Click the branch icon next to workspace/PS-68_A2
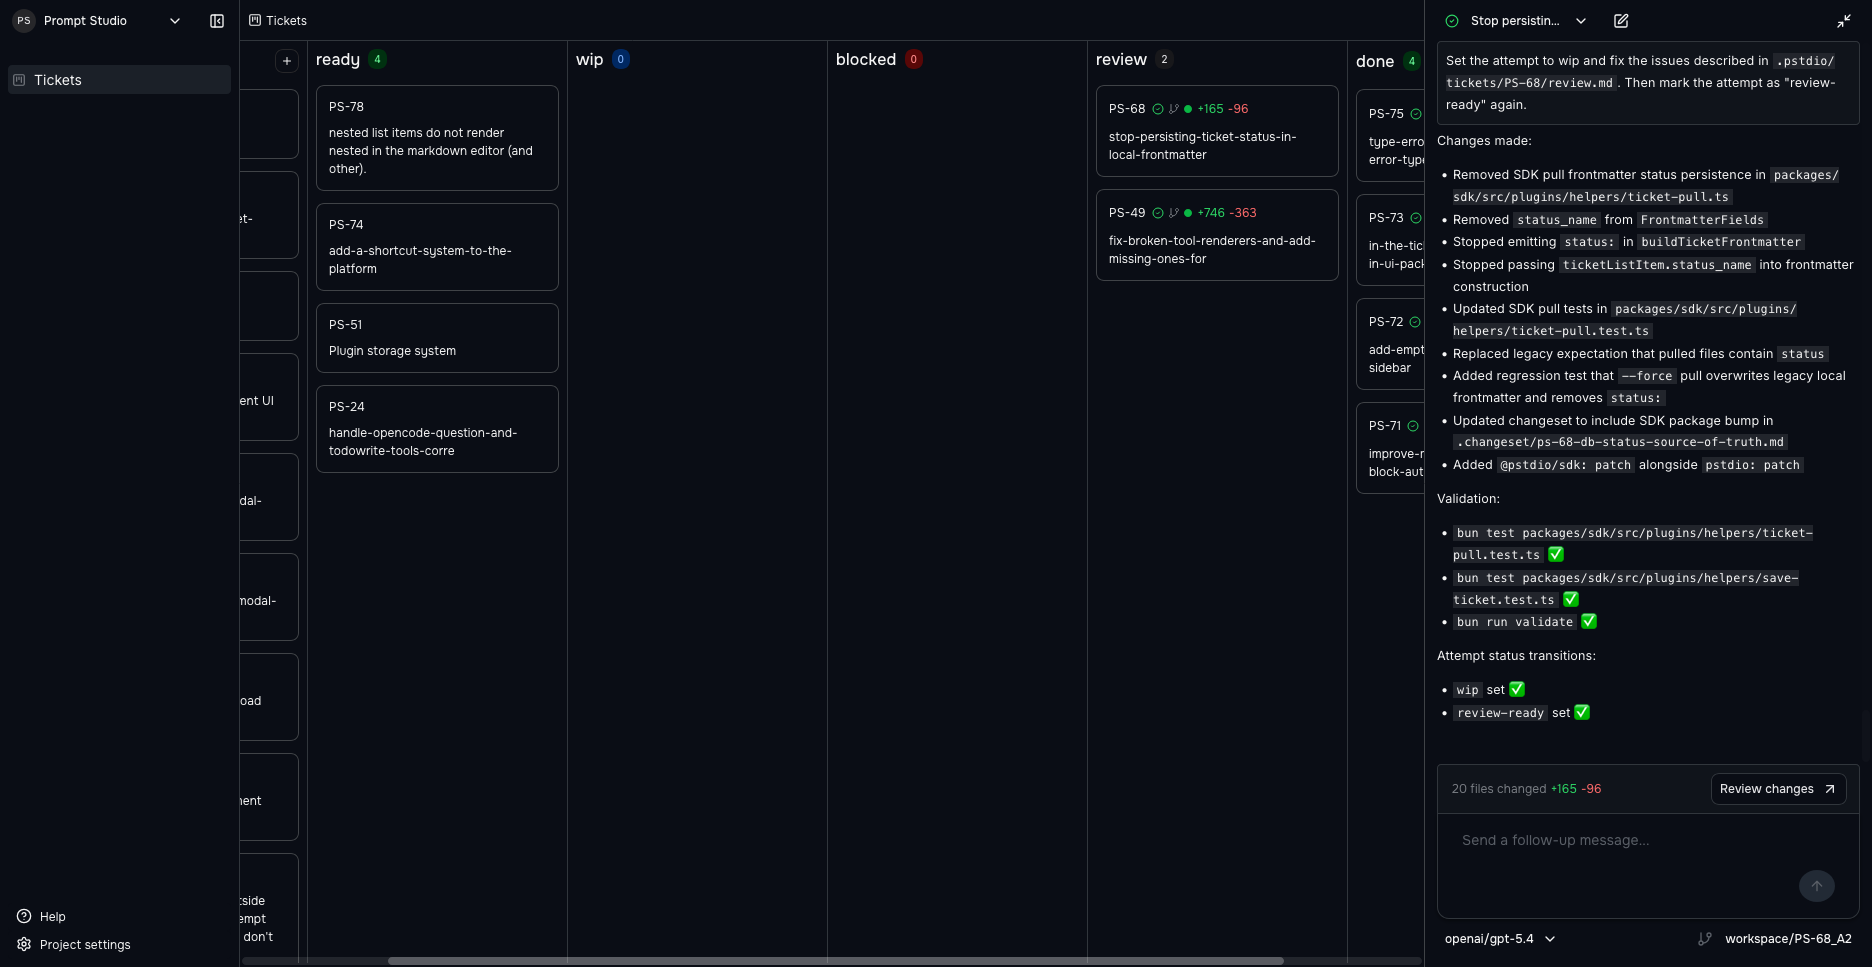The height and width of the screenshot is (967, 1872). pyautogui.click(x=1705, y=939)
